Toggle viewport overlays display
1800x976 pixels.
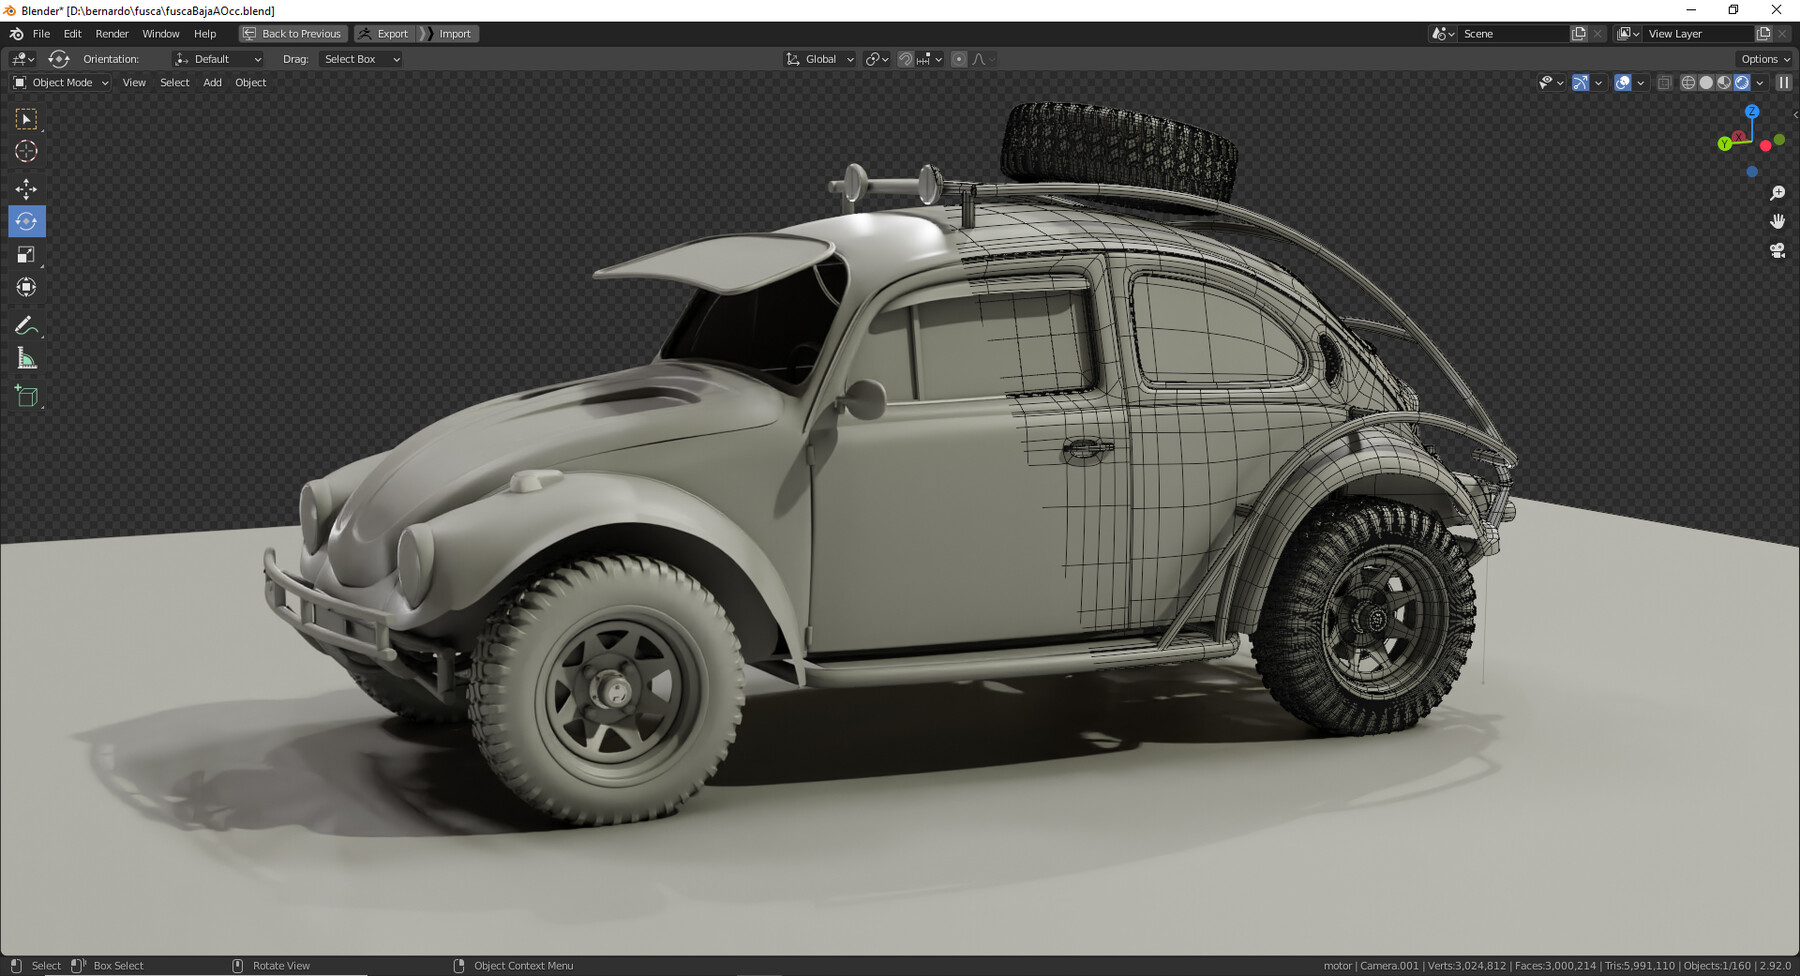pos(1622,83)
